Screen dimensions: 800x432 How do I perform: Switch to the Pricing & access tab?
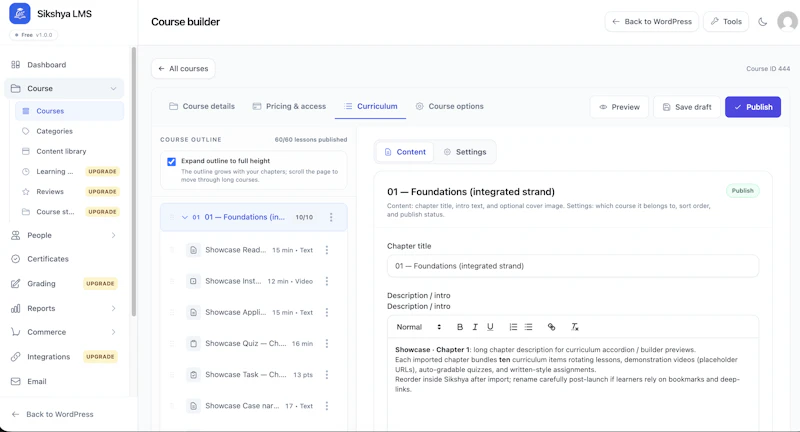click(x=289, y=106)
